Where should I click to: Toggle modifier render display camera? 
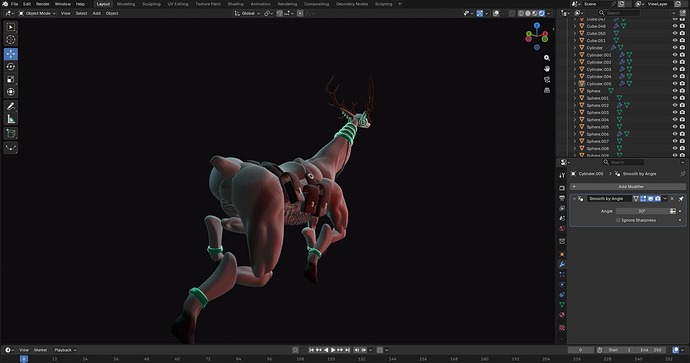(658, 199)
